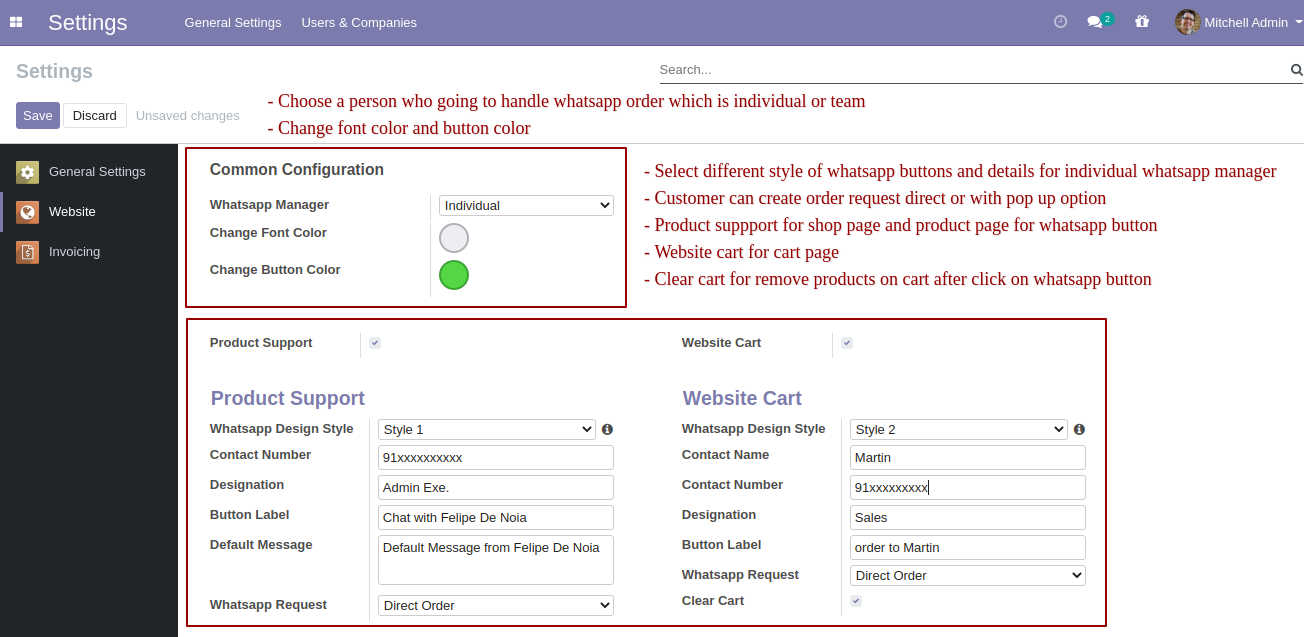1304x637 pixels.
Task: Open the General Settings top menu
Action: [233, 22]
